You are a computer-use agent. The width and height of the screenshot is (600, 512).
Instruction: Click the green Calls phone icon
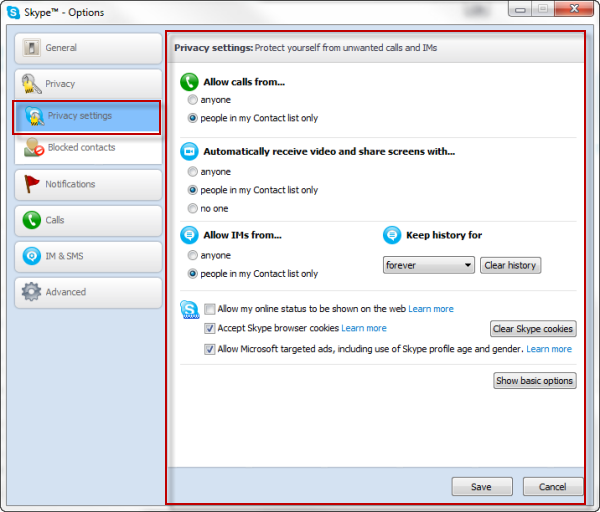(31, 220)
